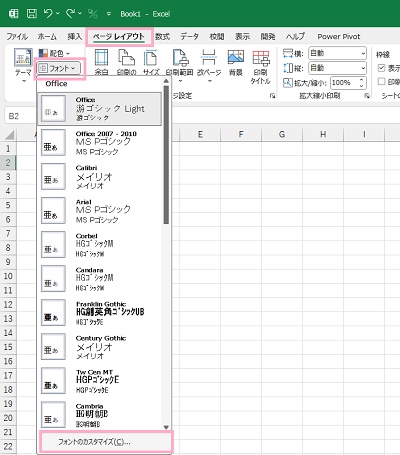Select row 15 header

(8, 347)
